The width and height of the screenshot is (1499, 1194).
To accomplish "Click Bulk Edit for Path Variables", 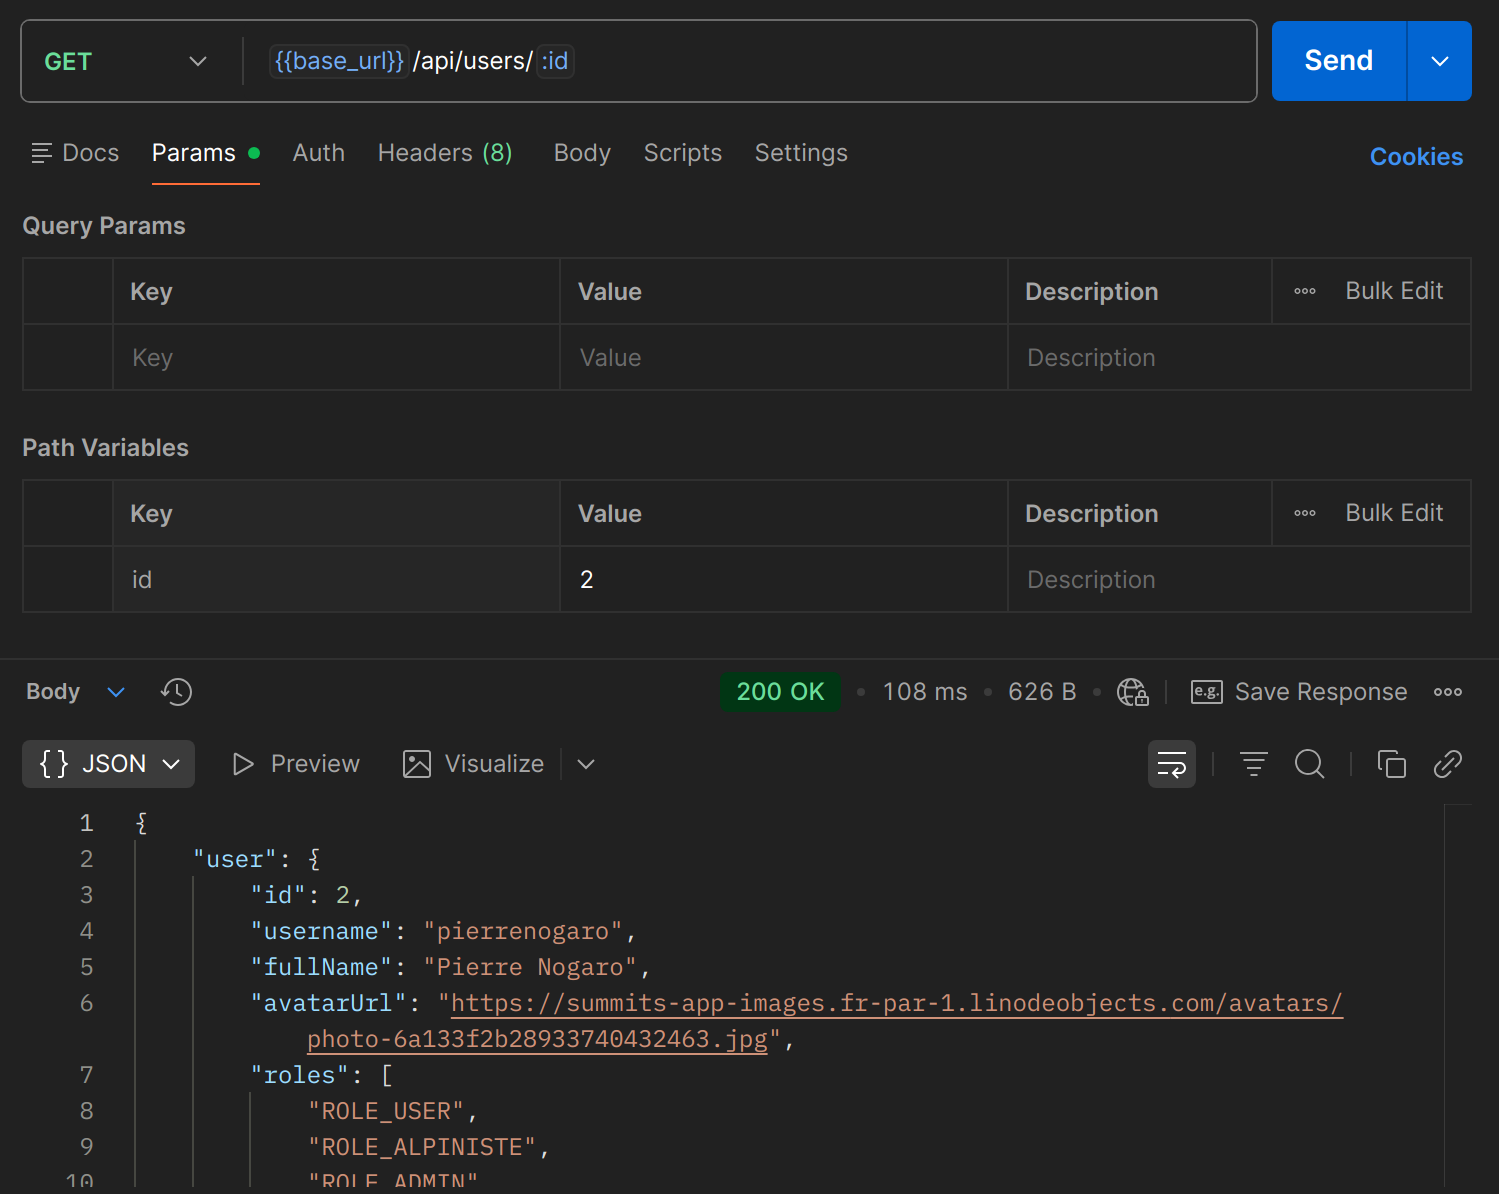I will (x=1394, y=513).
